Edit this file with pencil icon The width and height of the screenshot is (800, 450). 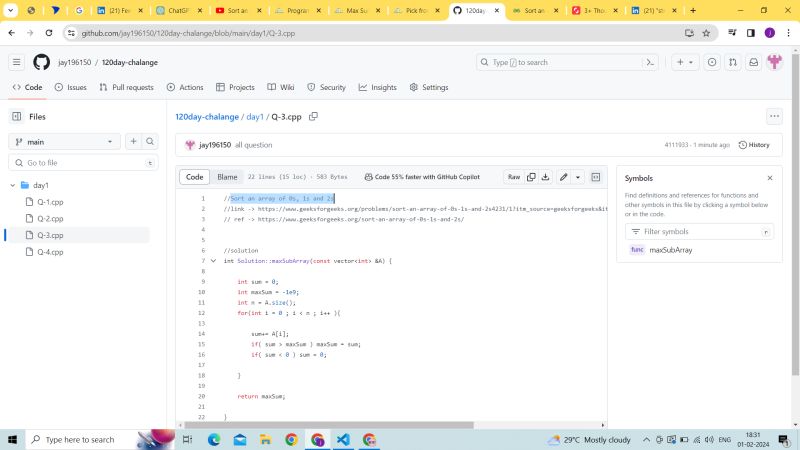tap(563, 177)
